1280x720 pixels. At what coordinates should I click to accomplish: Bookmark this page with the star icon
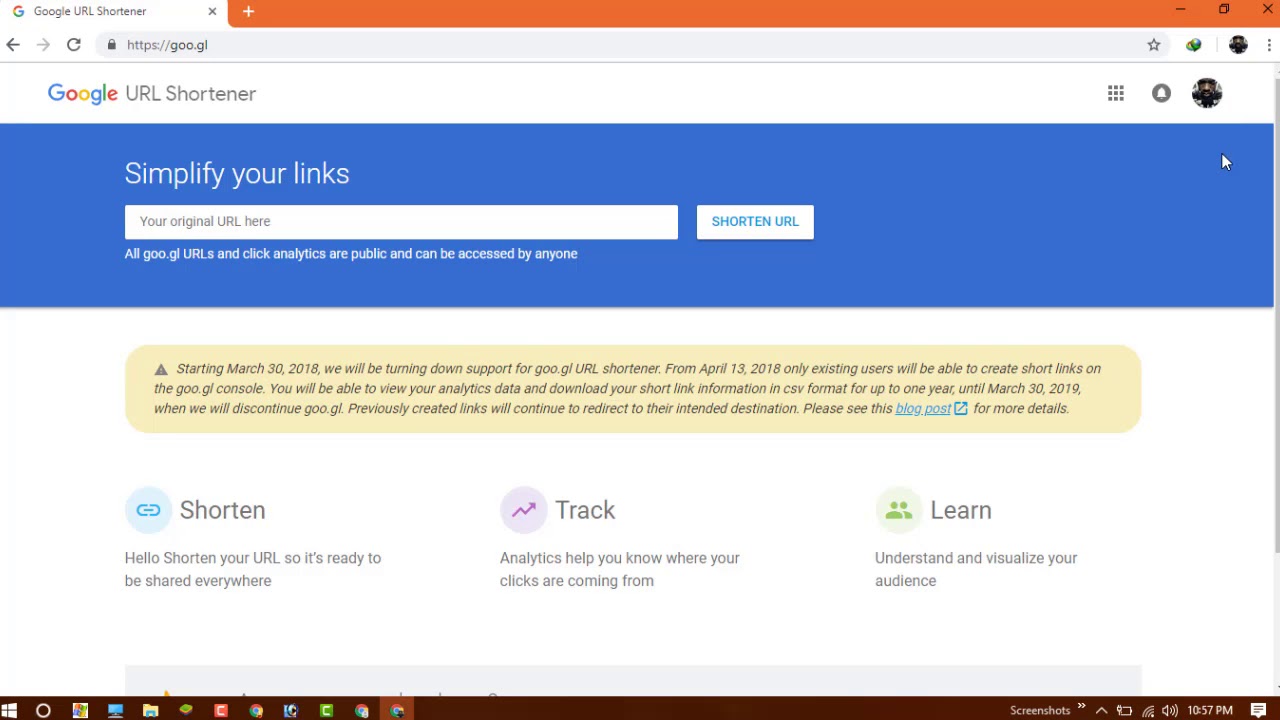click(1154, 45)
